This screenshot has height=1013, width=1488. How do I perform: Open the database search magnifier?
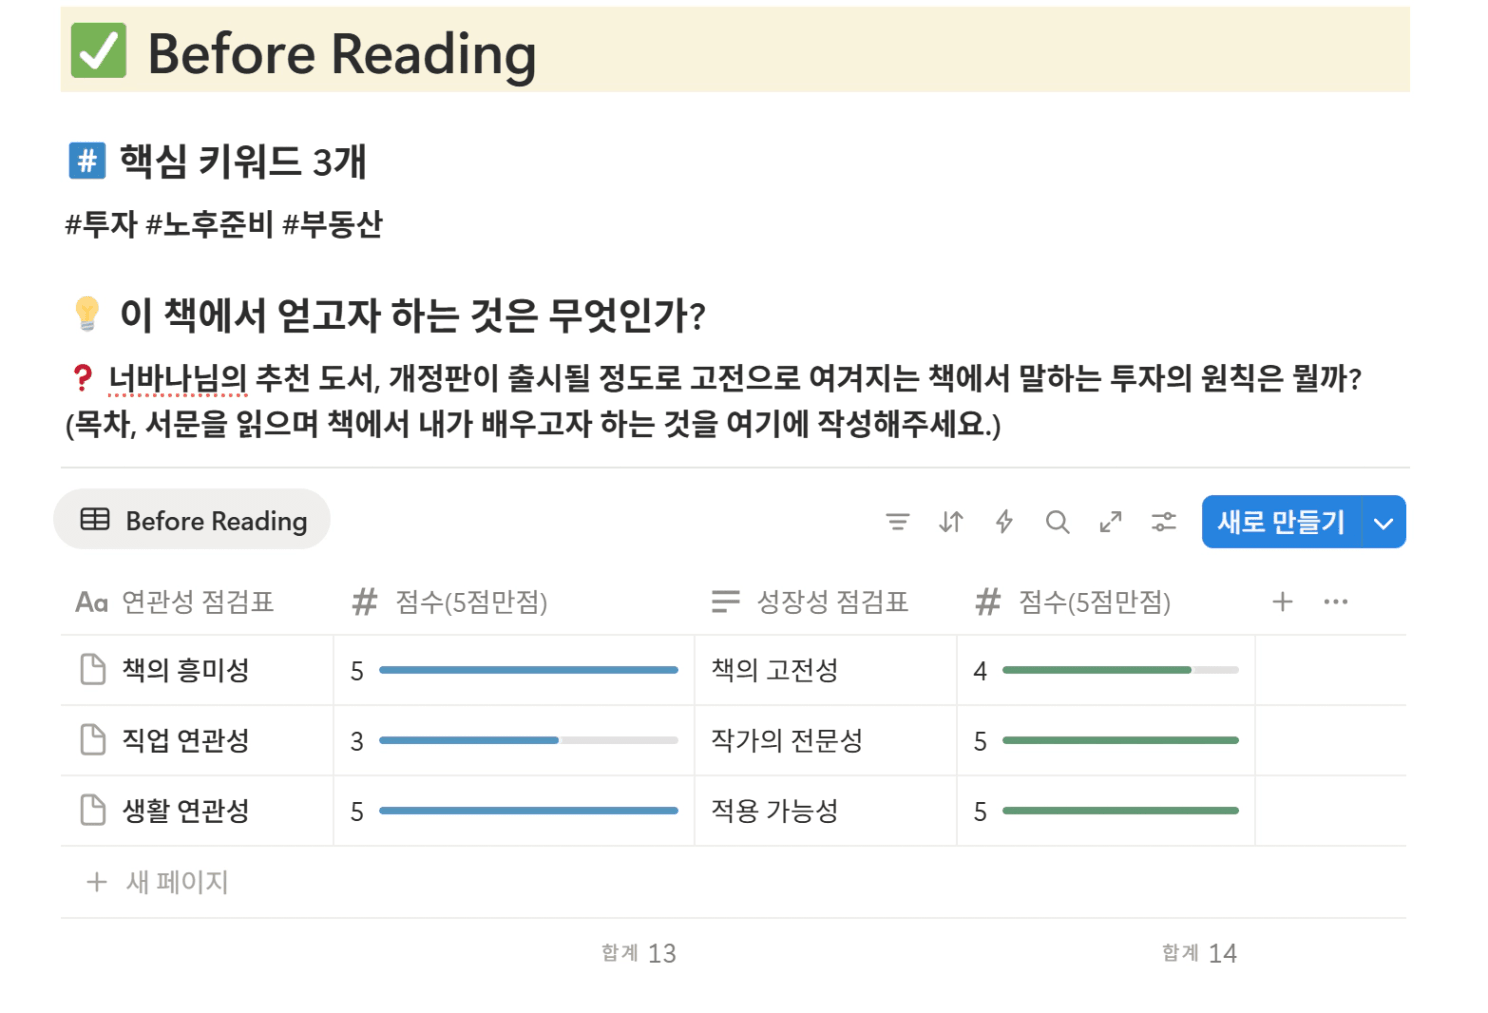tap(1057, 522)
